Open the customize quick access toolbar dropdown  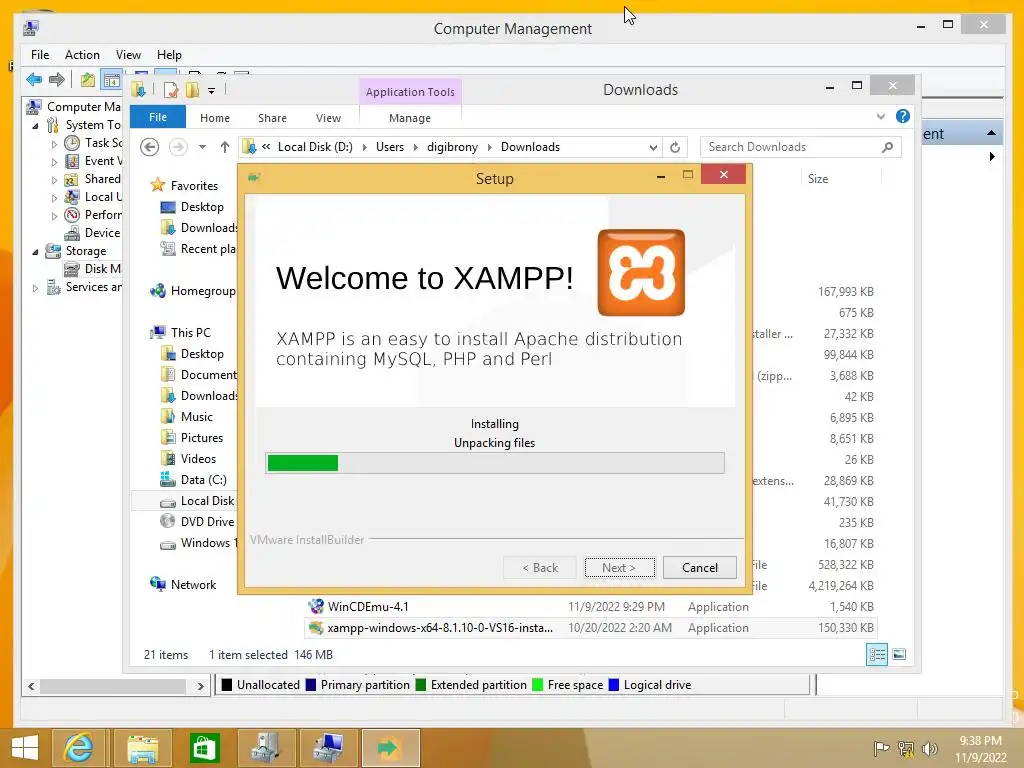tap(212, 91)
